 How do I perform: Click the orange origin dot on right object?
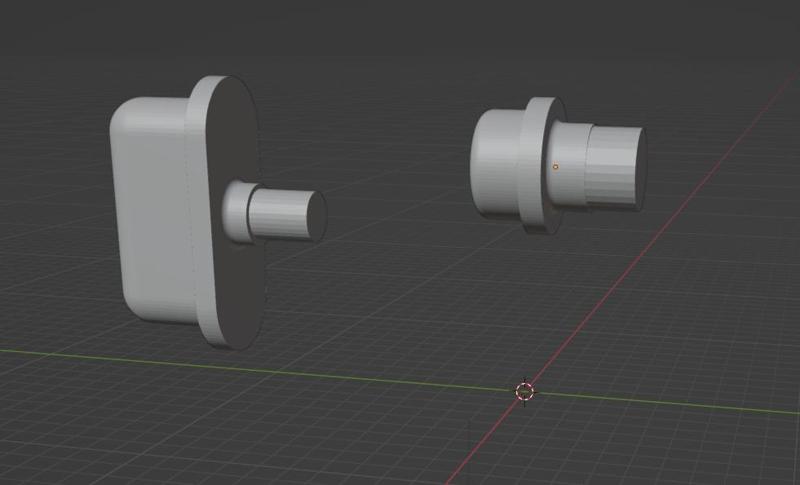[556, 167]
